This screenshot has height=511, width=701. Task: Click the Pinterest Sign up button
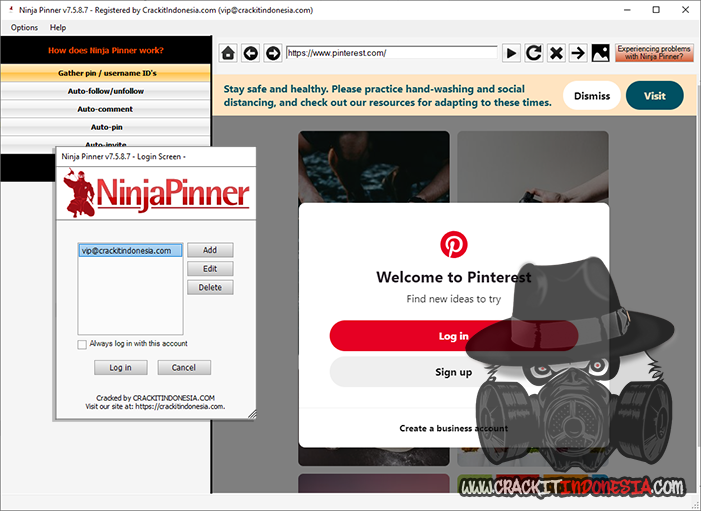coord(454,372)
